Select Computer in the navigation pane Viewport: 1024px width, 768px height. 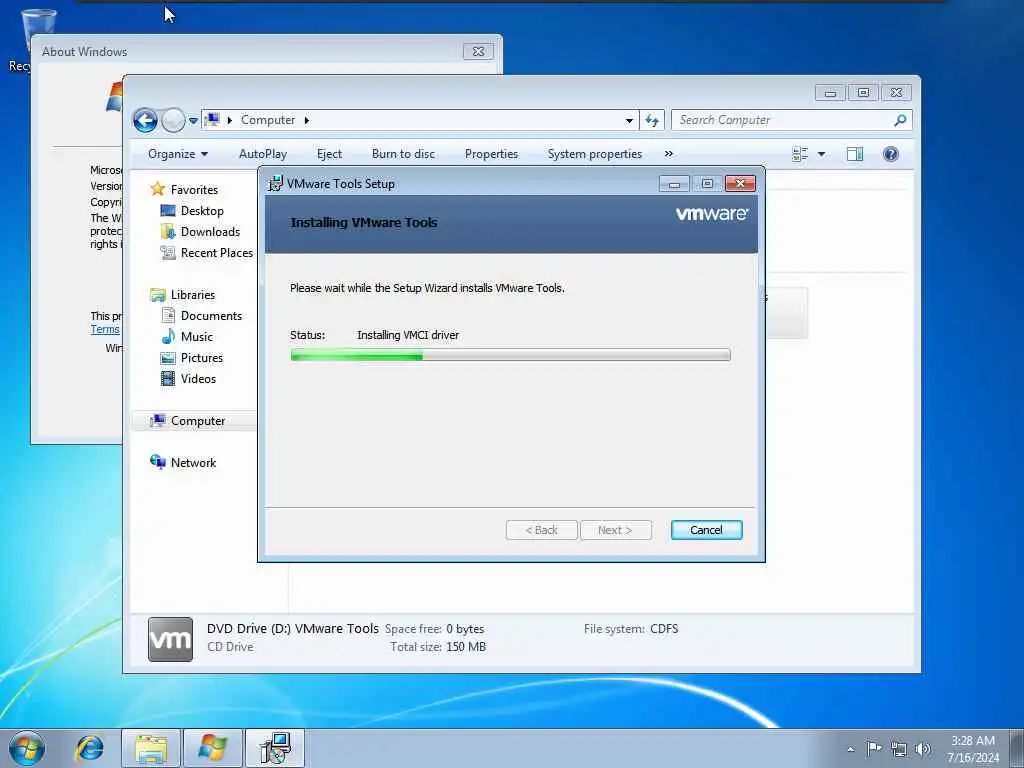[197, 421]
